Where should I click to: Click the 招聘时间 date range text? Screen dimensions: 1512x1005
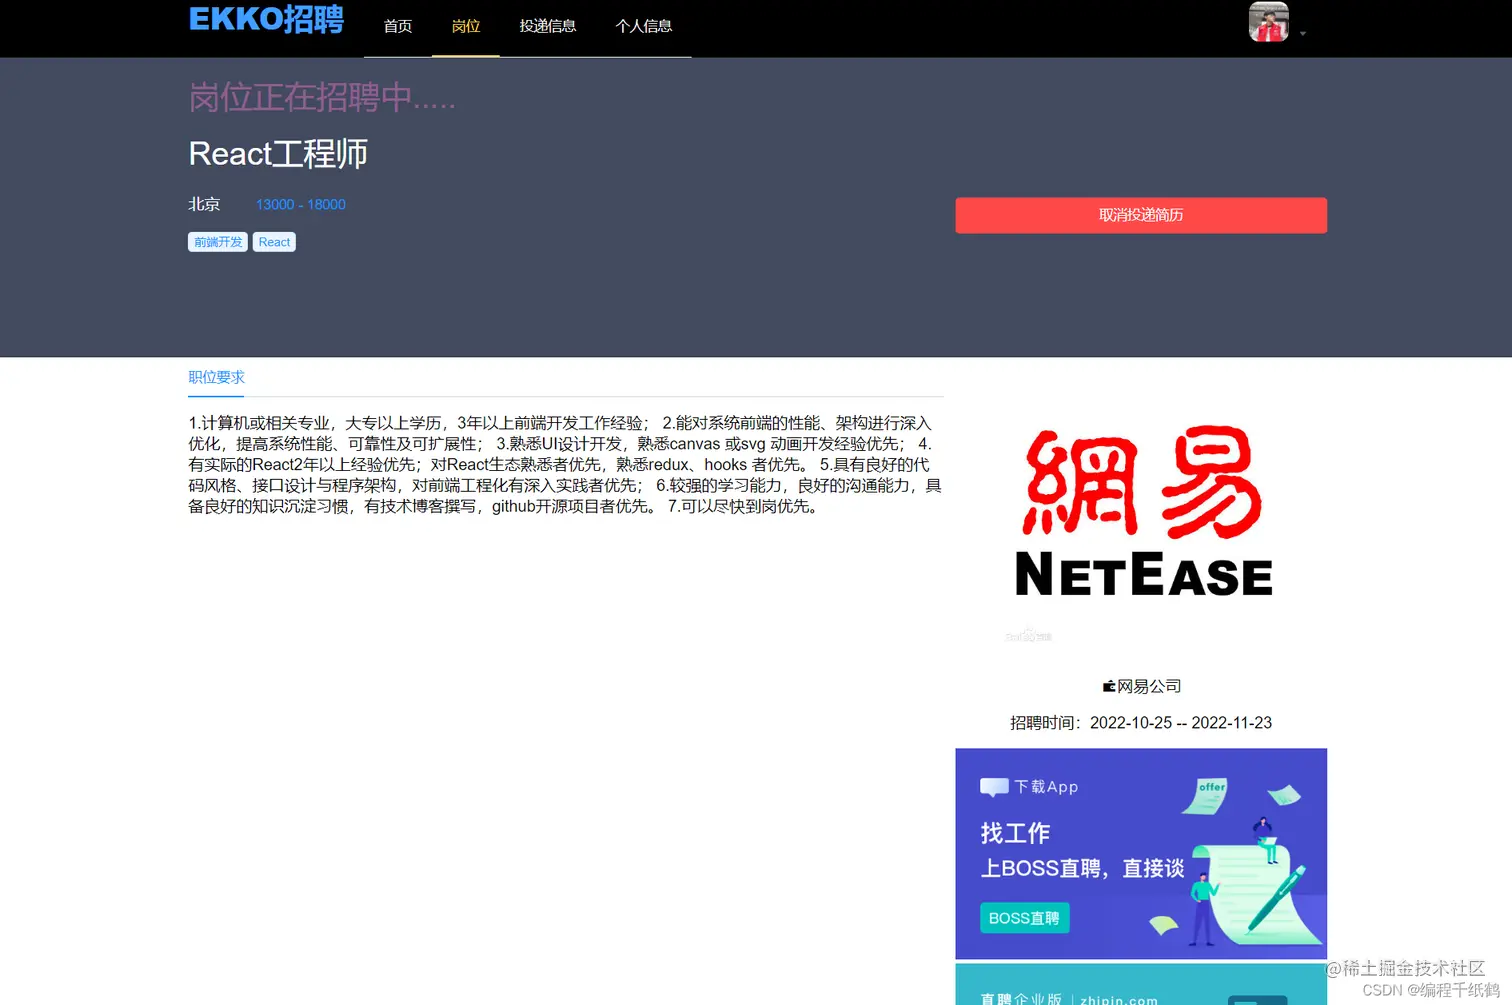click(x=1141, y=722)
